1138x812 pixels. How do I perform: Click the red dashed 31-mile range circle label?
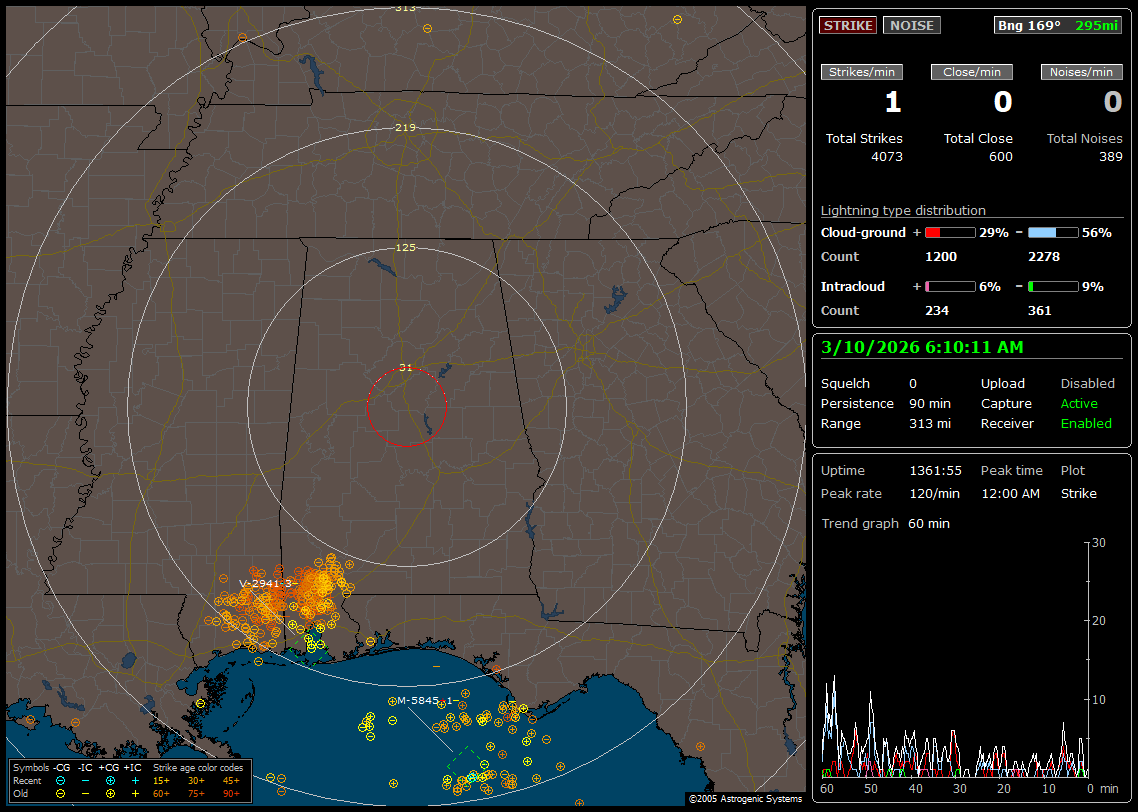click(x=405, y=367)
